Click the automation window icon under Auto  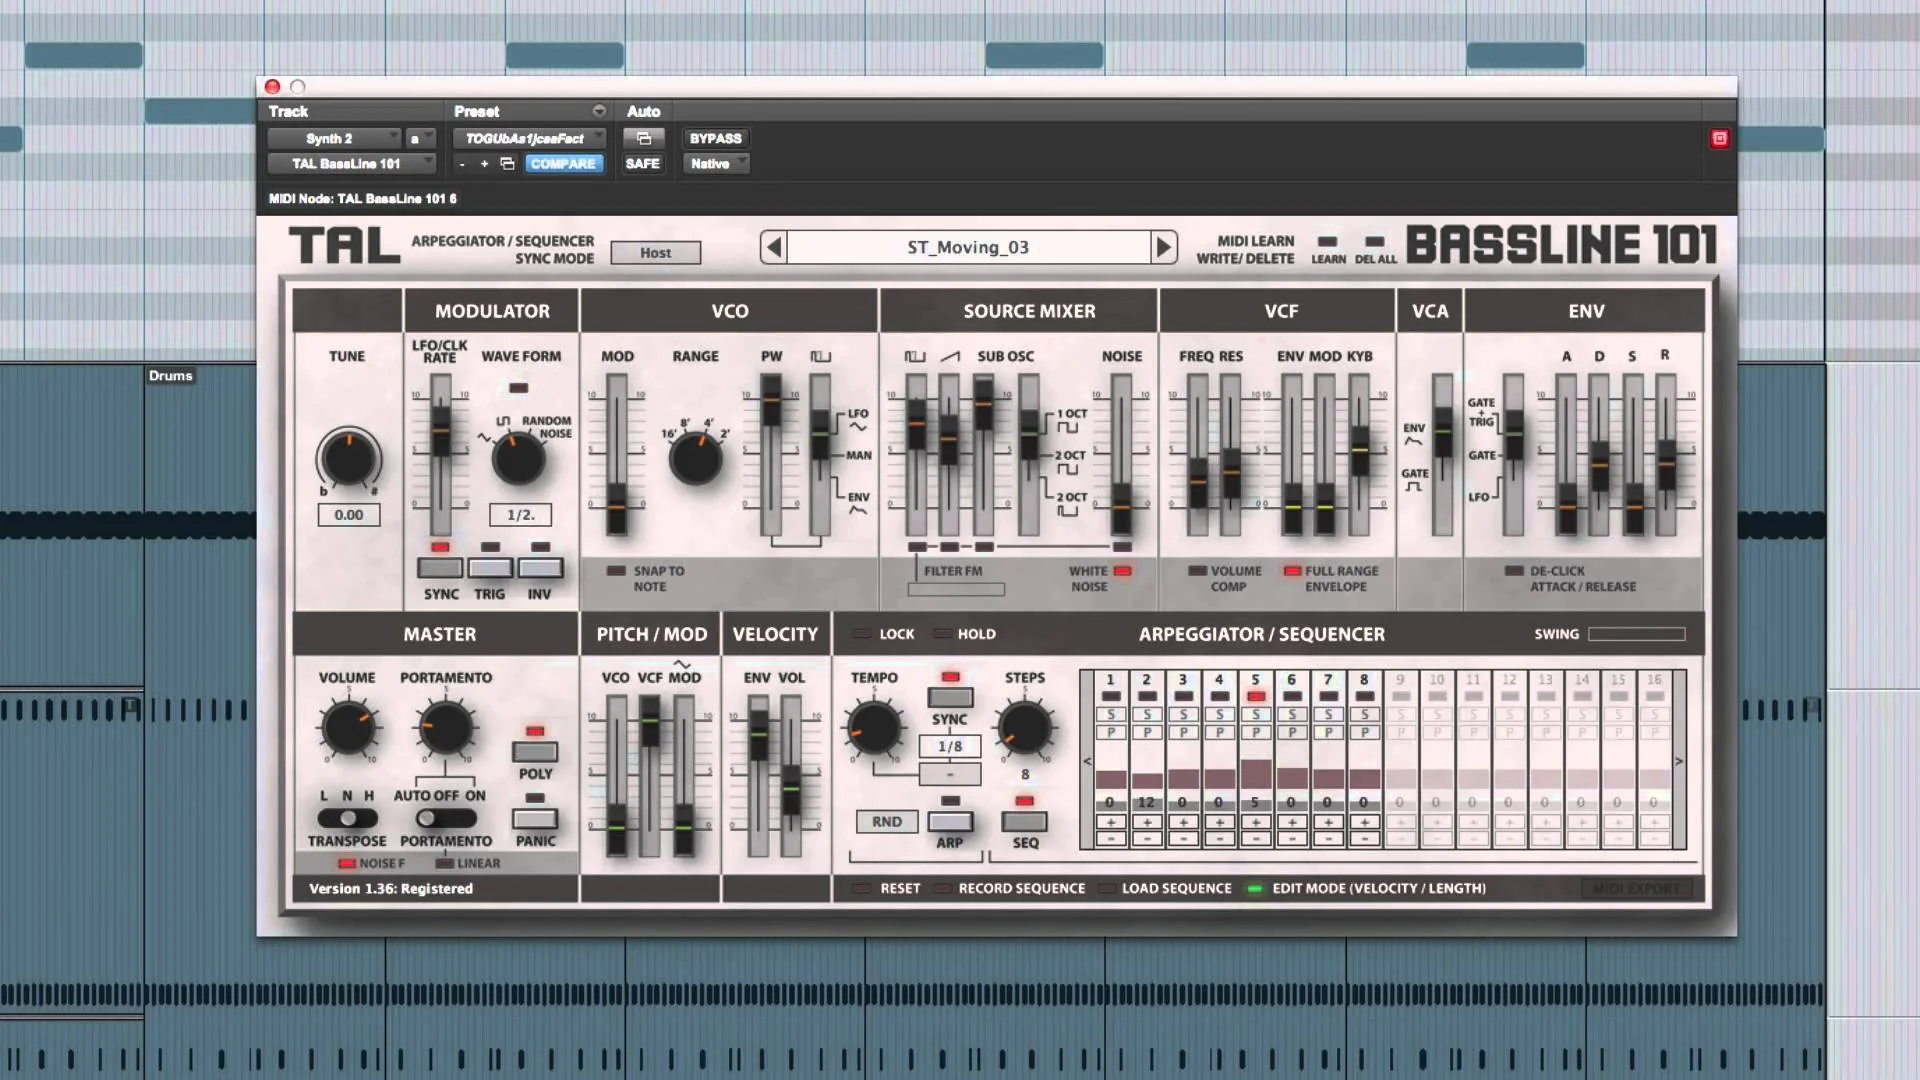[x=643, y=138]
